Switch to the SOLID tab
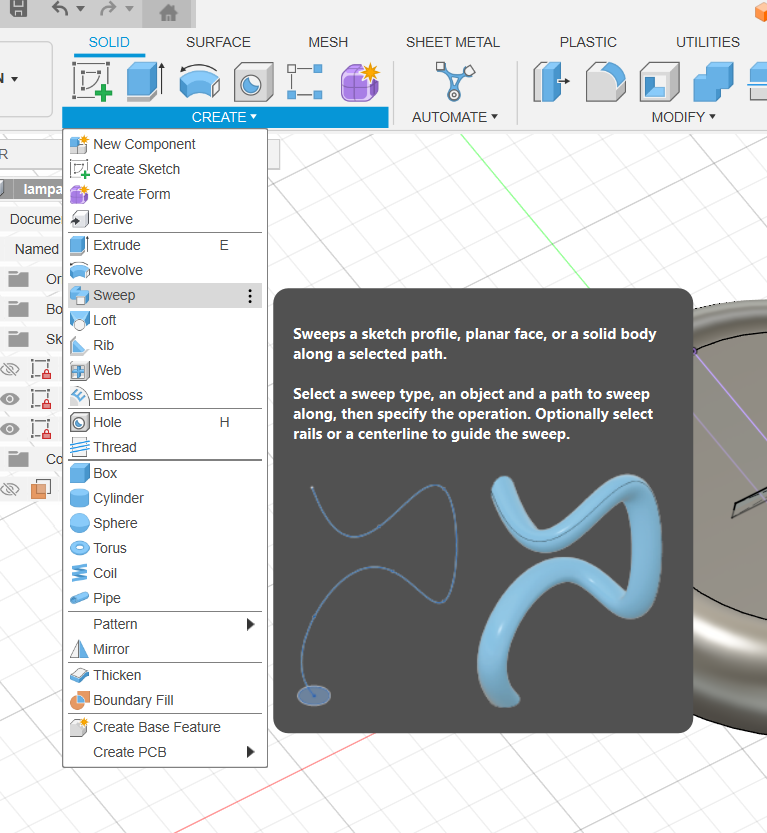This screenshot has height=833, width=767. coord(109,42)
